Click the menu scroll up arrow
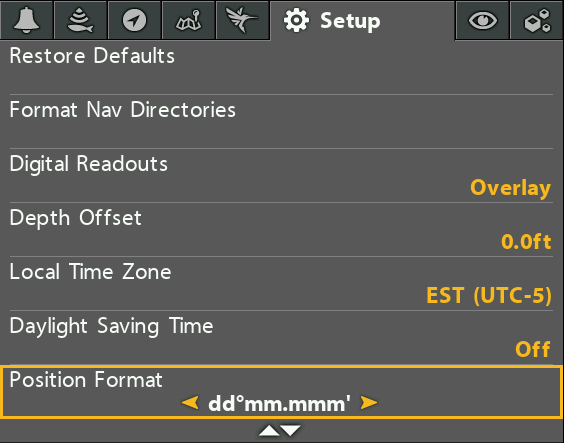564x443 pixels. tap(269, 430)
